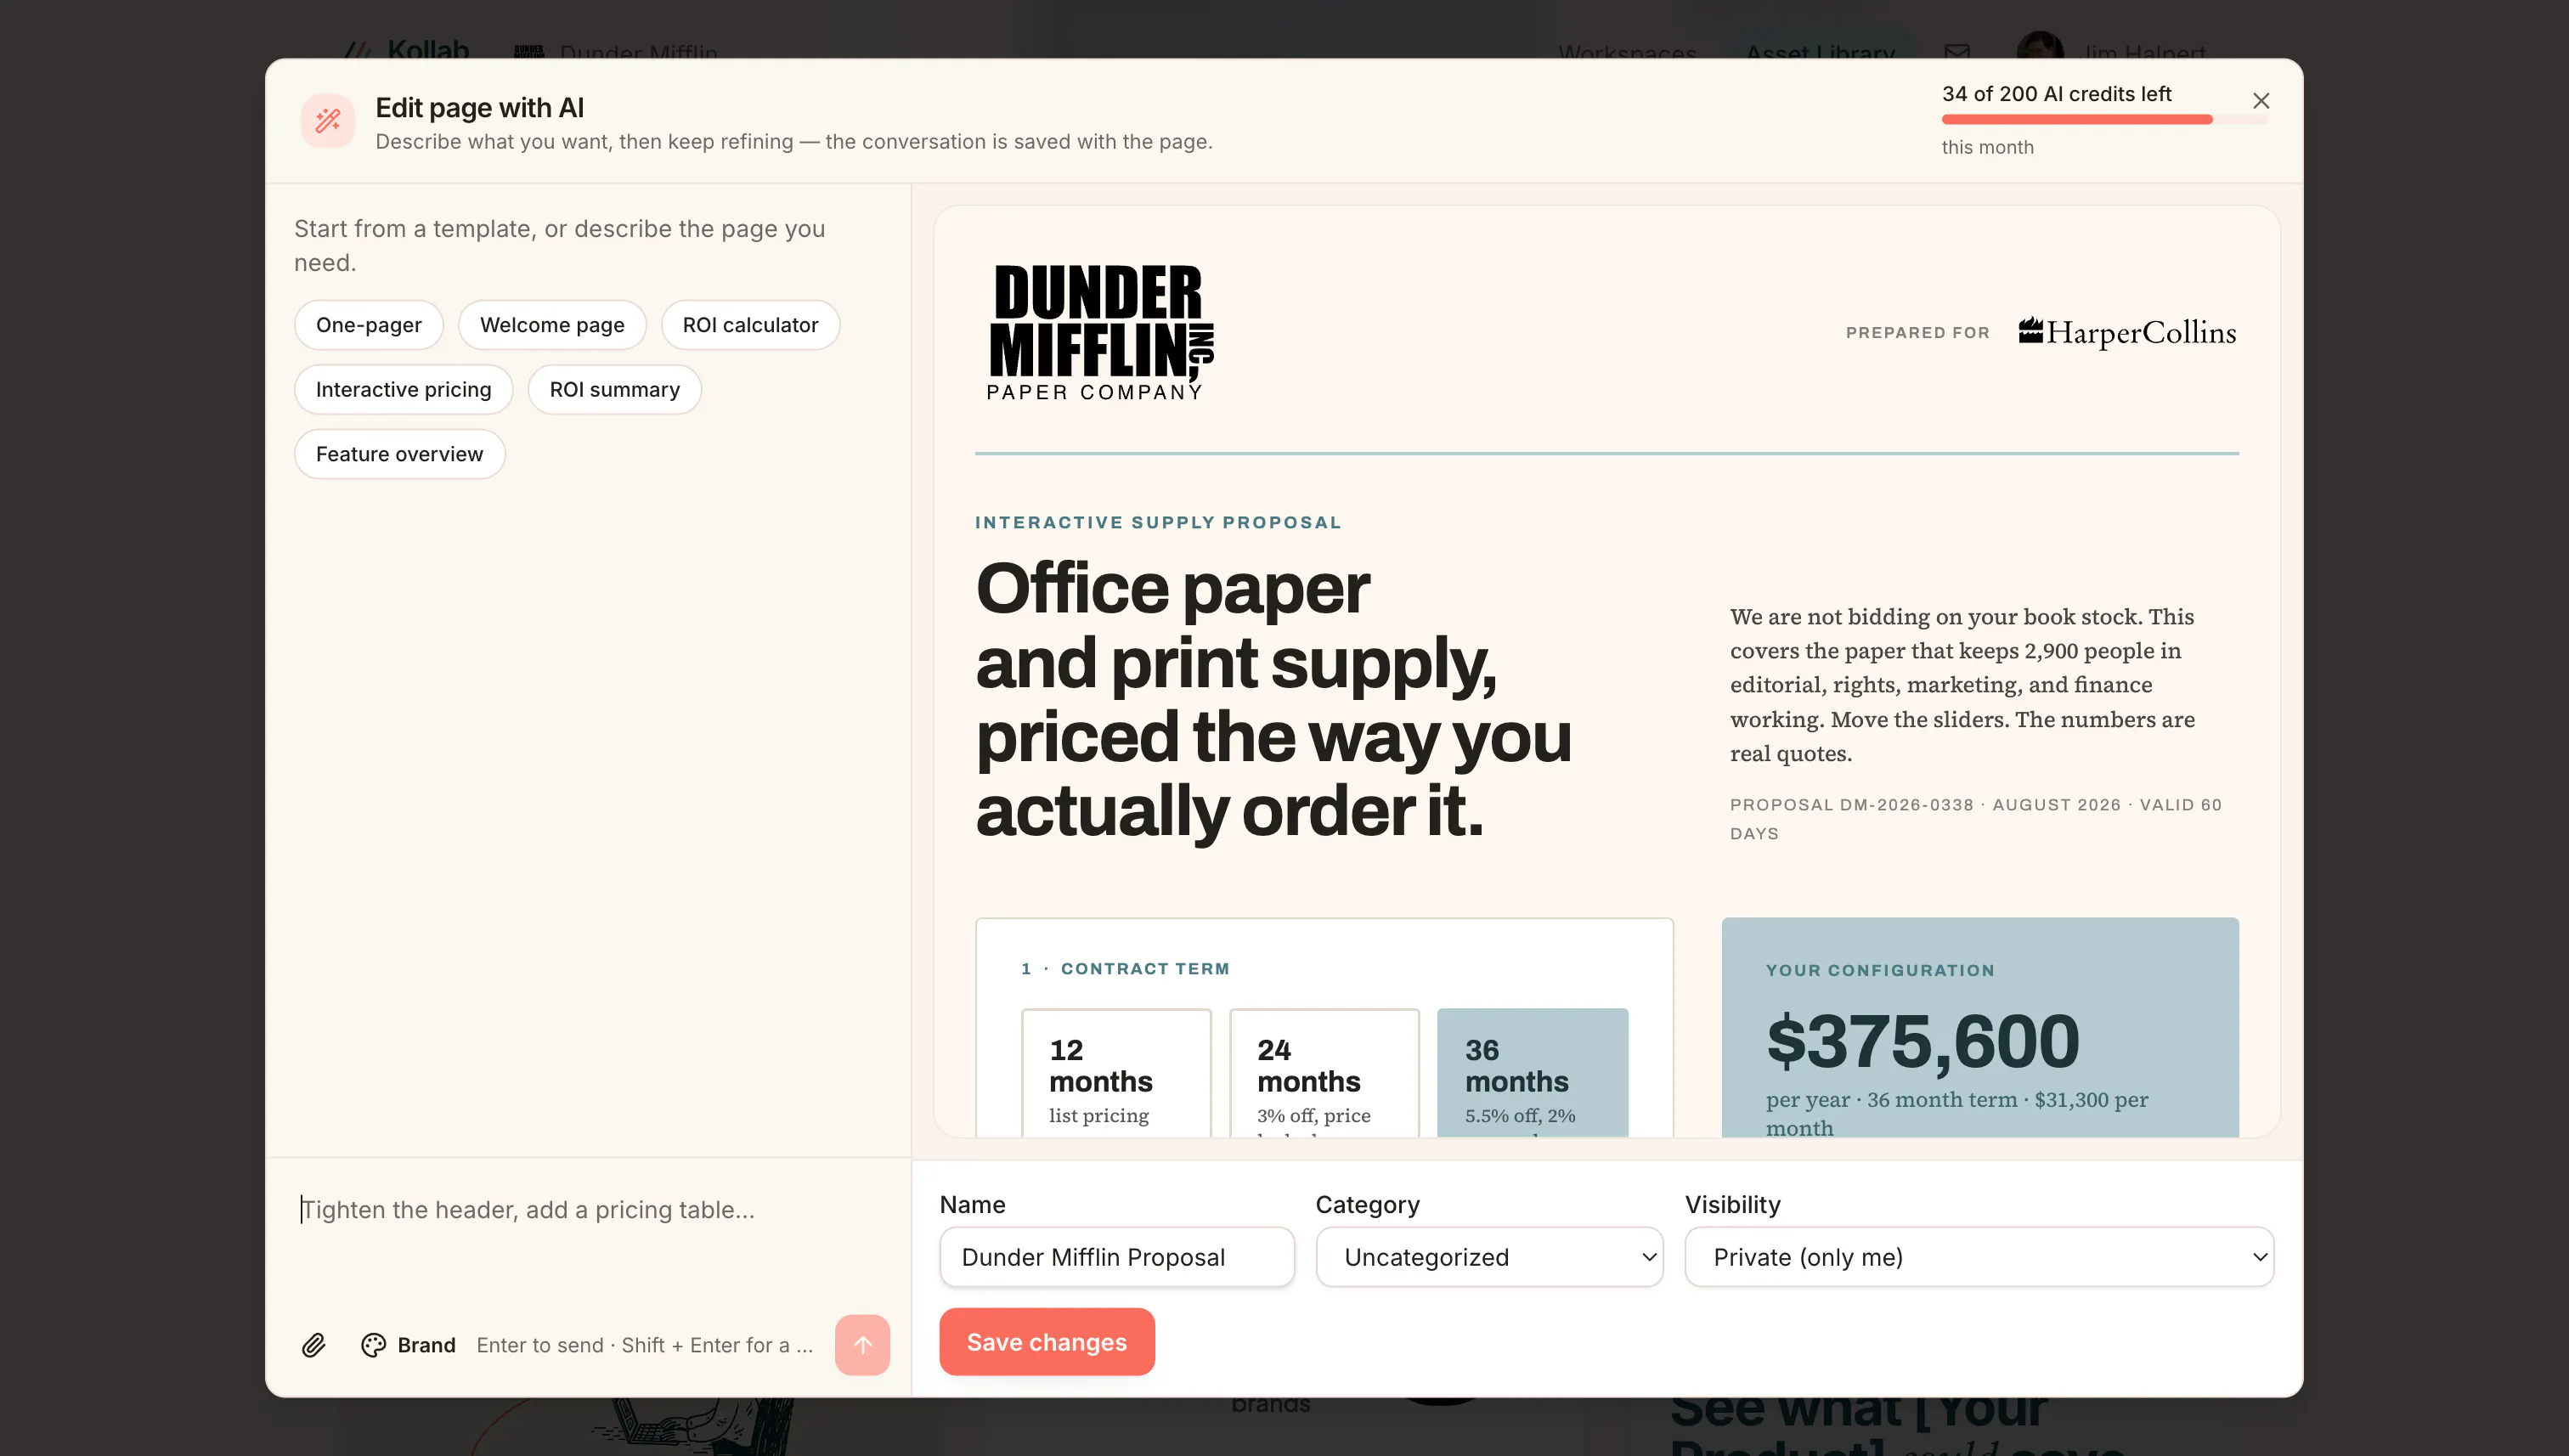Click the Kollab logo in background header

click(x=406, y=50)
